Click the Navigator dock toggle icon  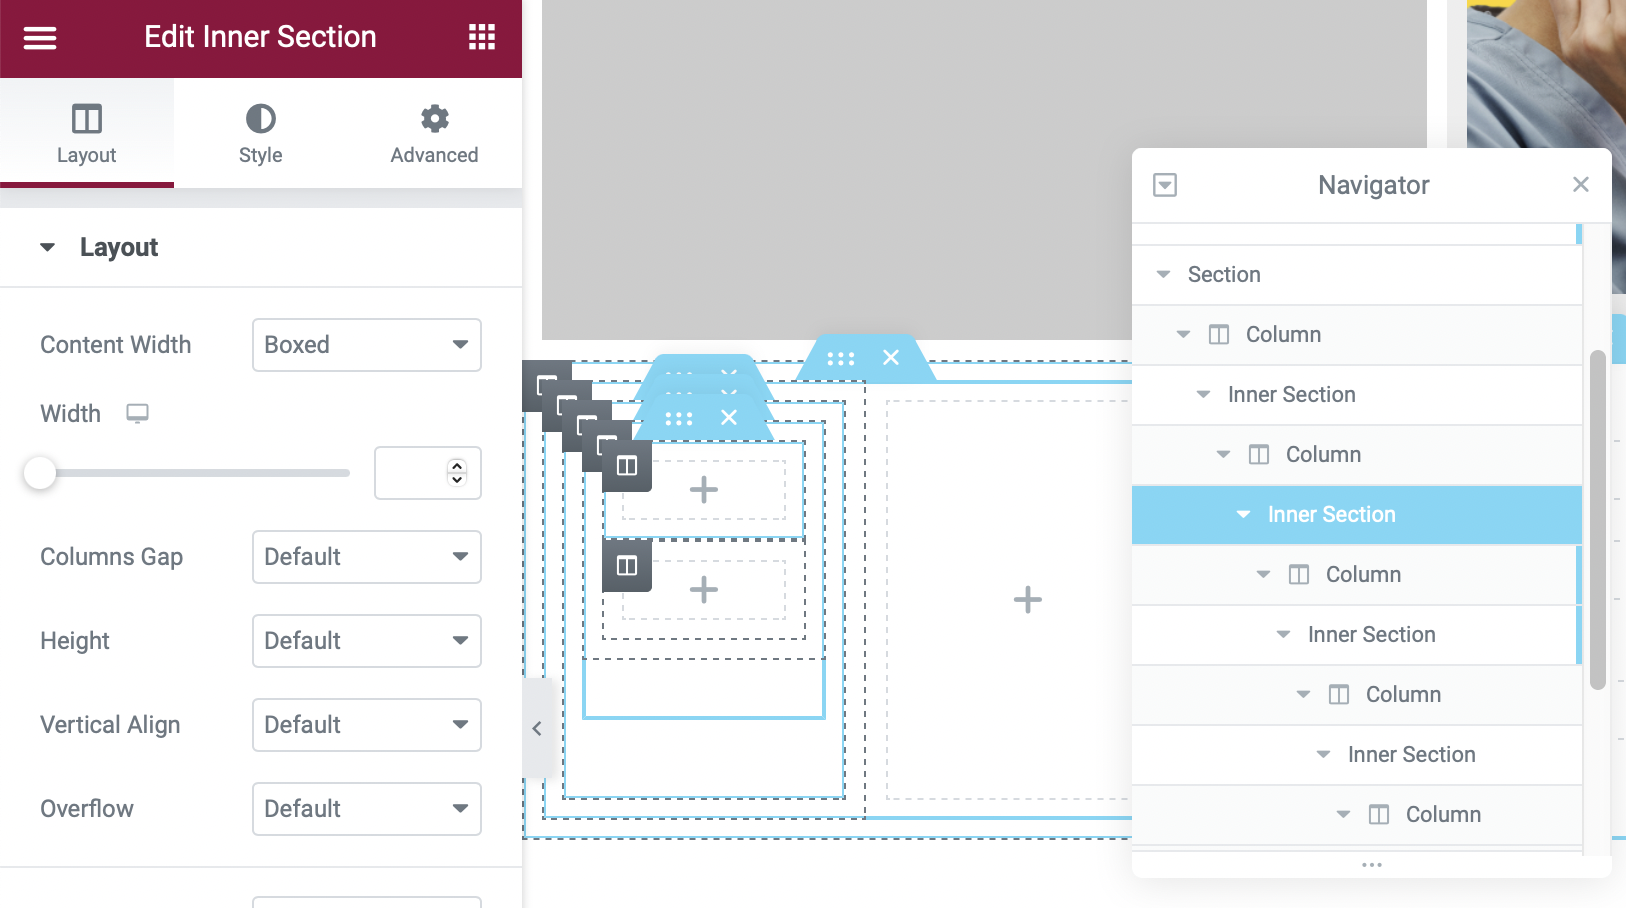coord(1165,185)
